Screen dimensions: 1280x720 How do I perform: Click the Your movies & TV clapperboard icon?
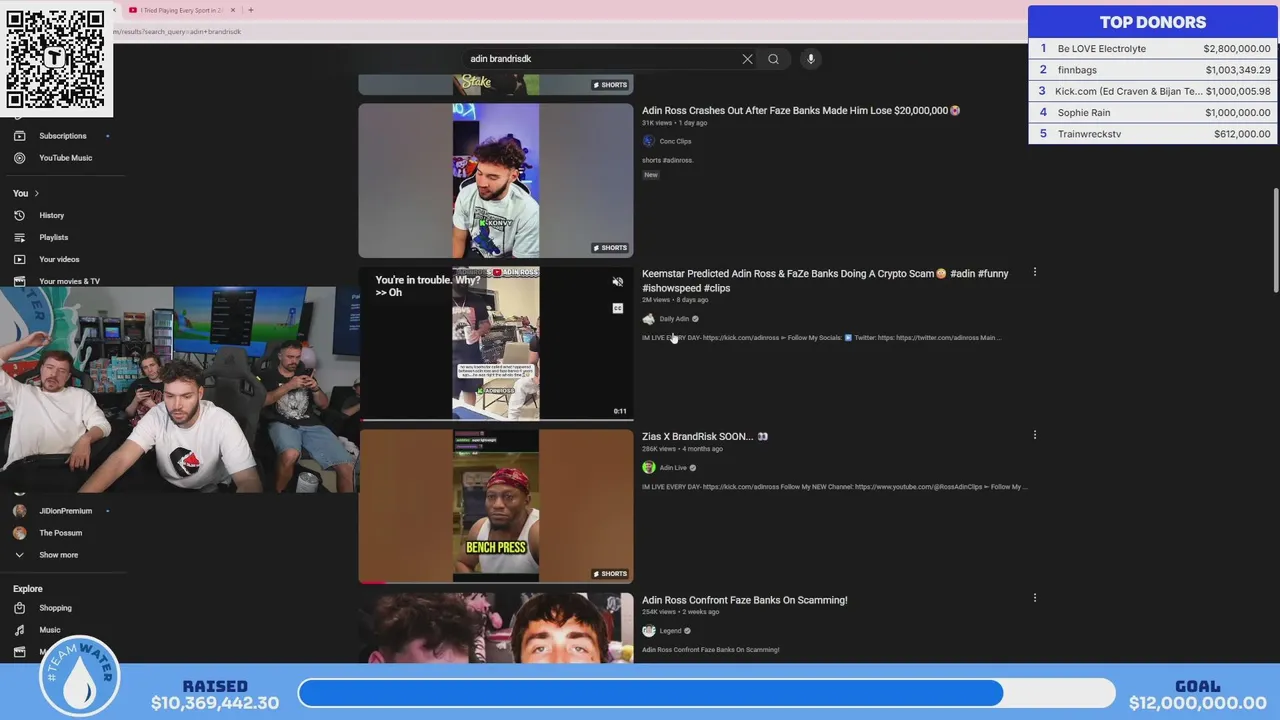click(19, 281)
